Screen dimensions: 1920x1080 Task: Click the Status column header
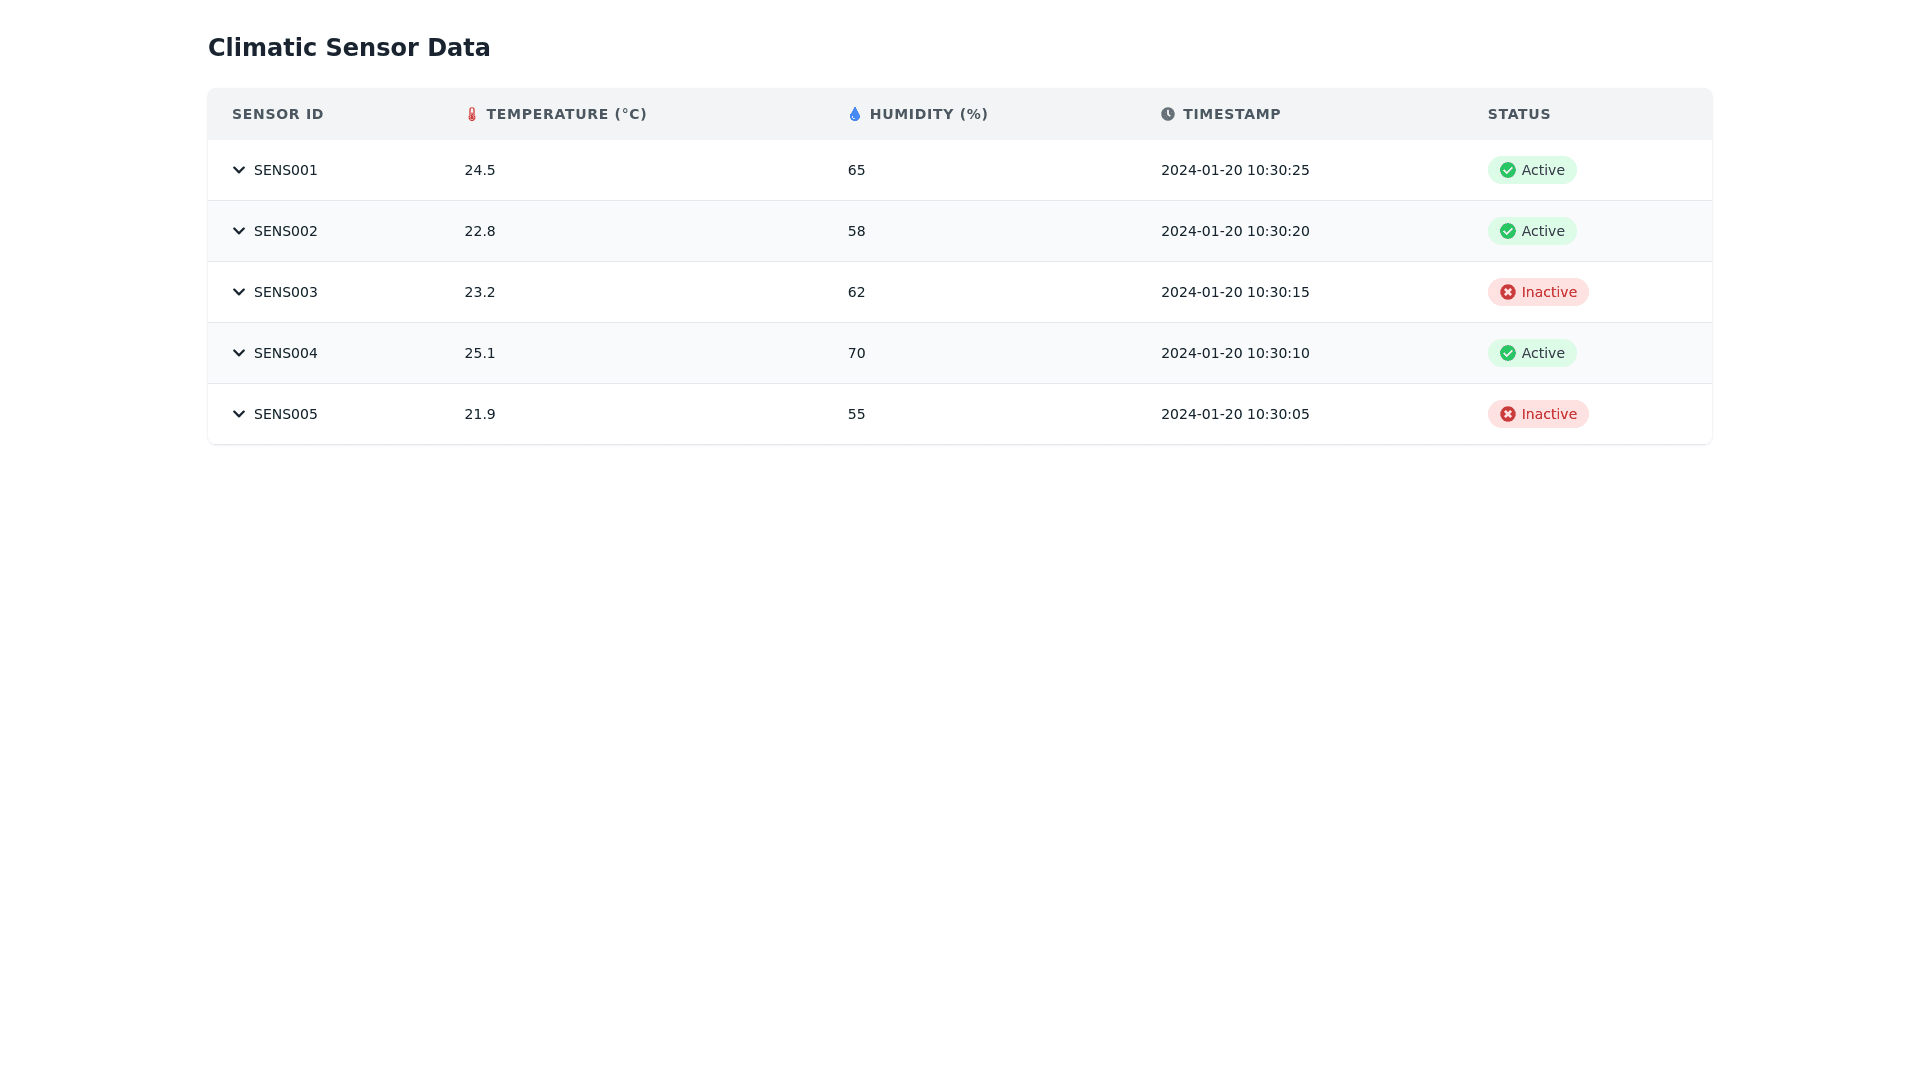coord(1518,114)
